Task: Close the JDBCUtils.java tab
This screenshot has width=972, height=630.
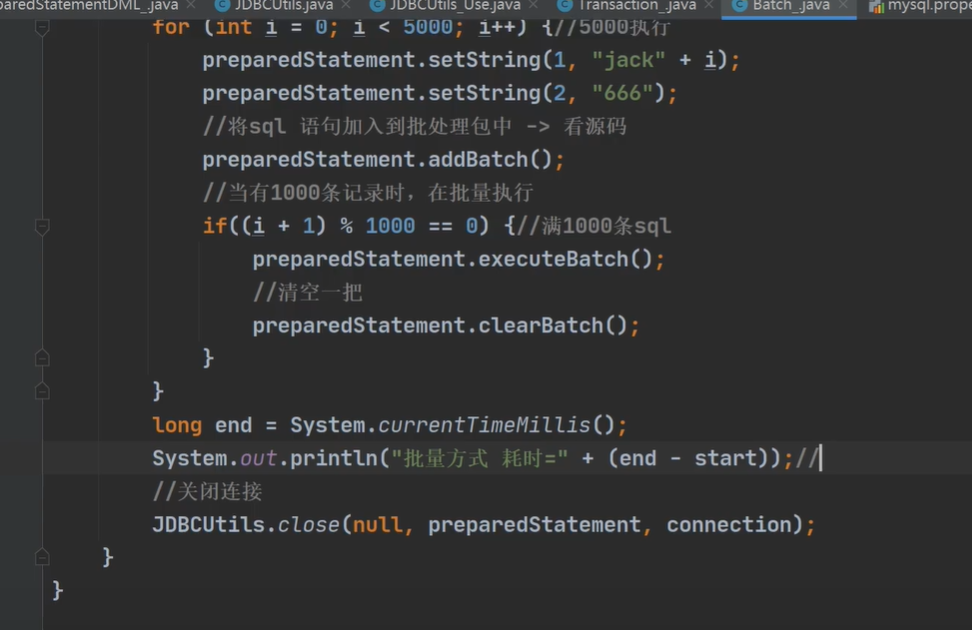Action: pyautogui.click(x=346, y=5)
